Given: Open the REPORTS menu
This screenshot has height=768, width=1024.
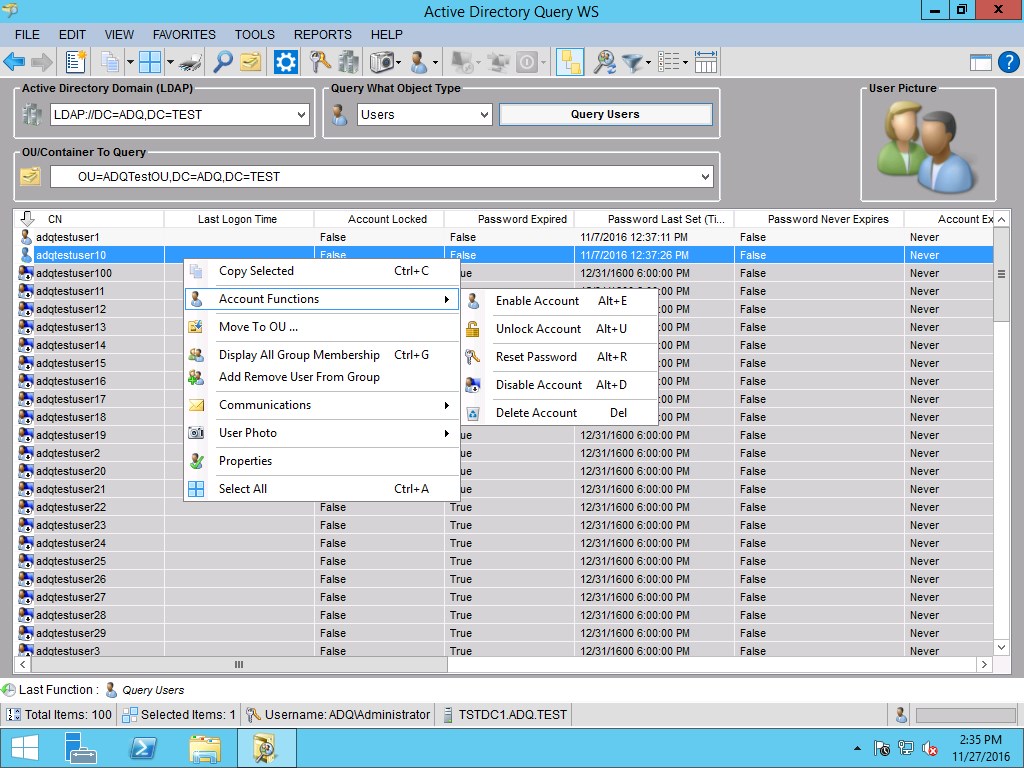Looking at the screenshot, I should (323, 35).
